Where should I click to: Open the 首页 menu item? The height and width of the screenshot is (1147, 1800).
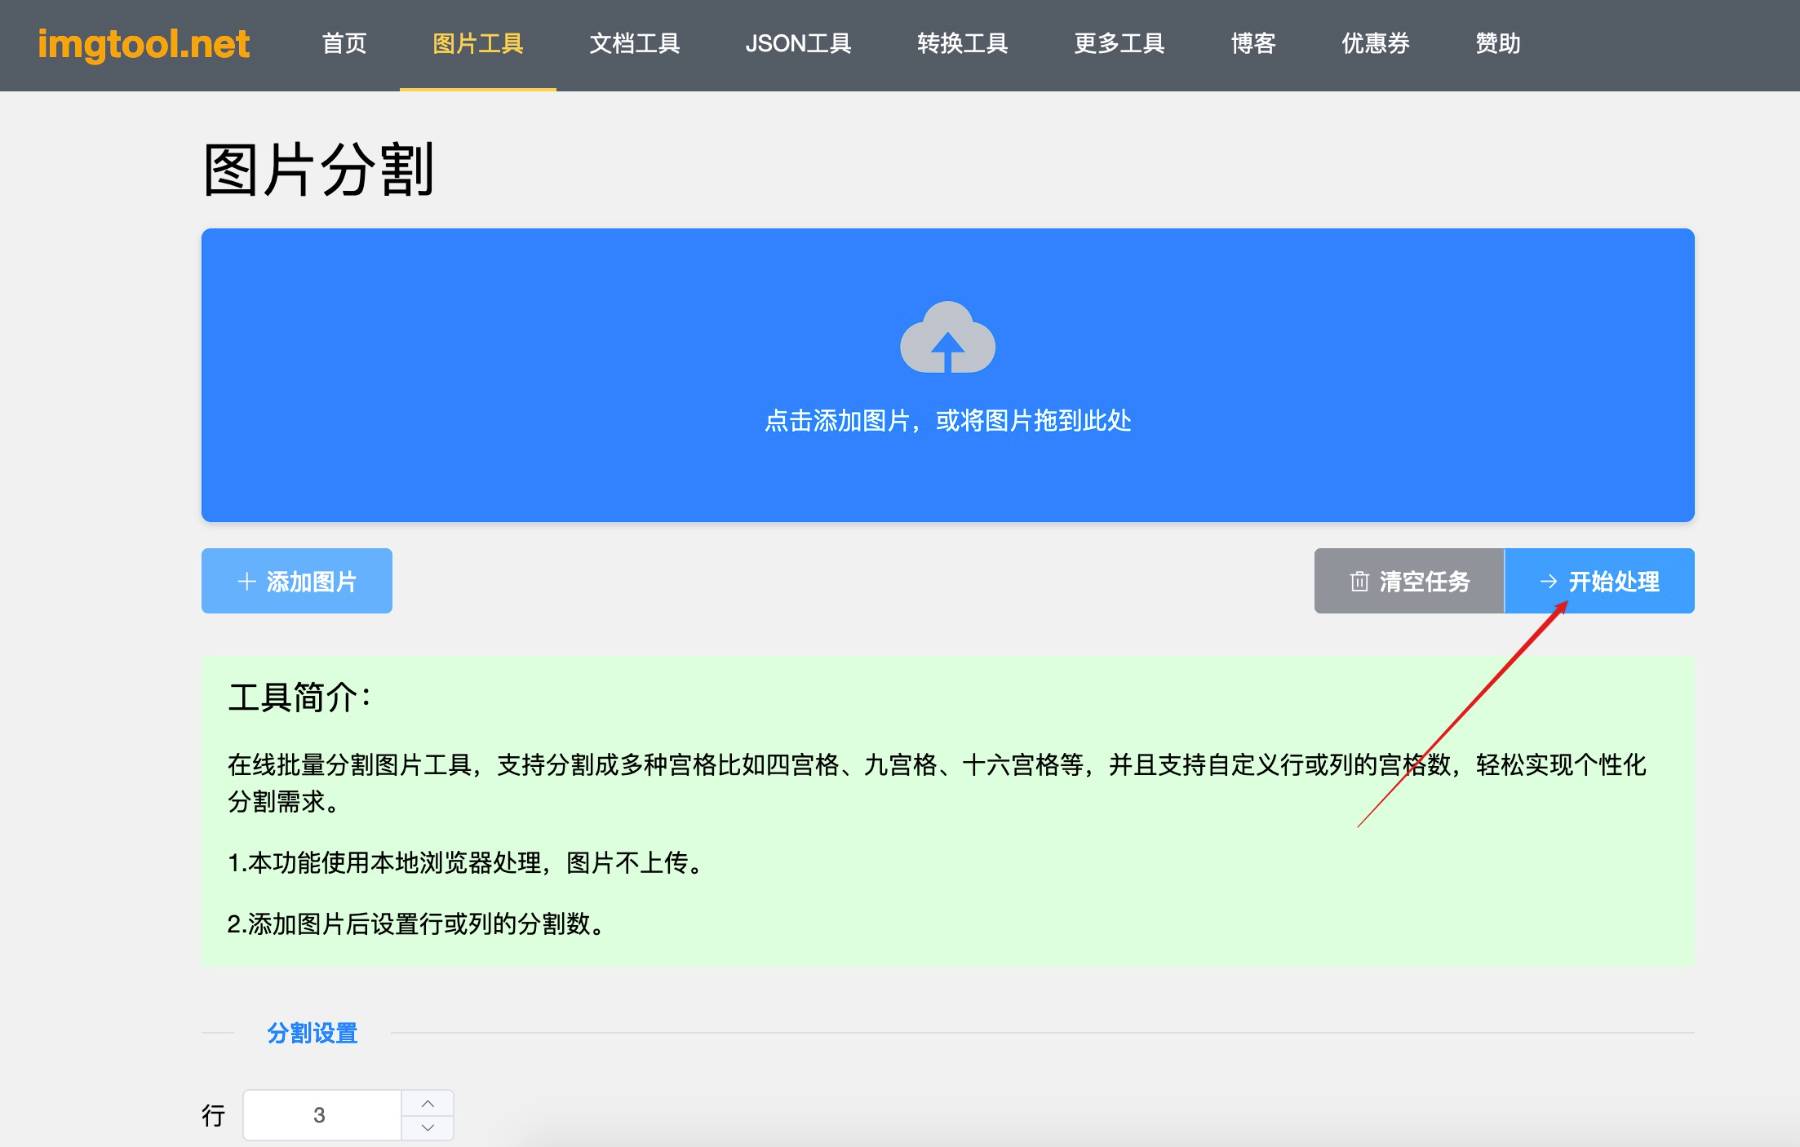click(344, 44)
